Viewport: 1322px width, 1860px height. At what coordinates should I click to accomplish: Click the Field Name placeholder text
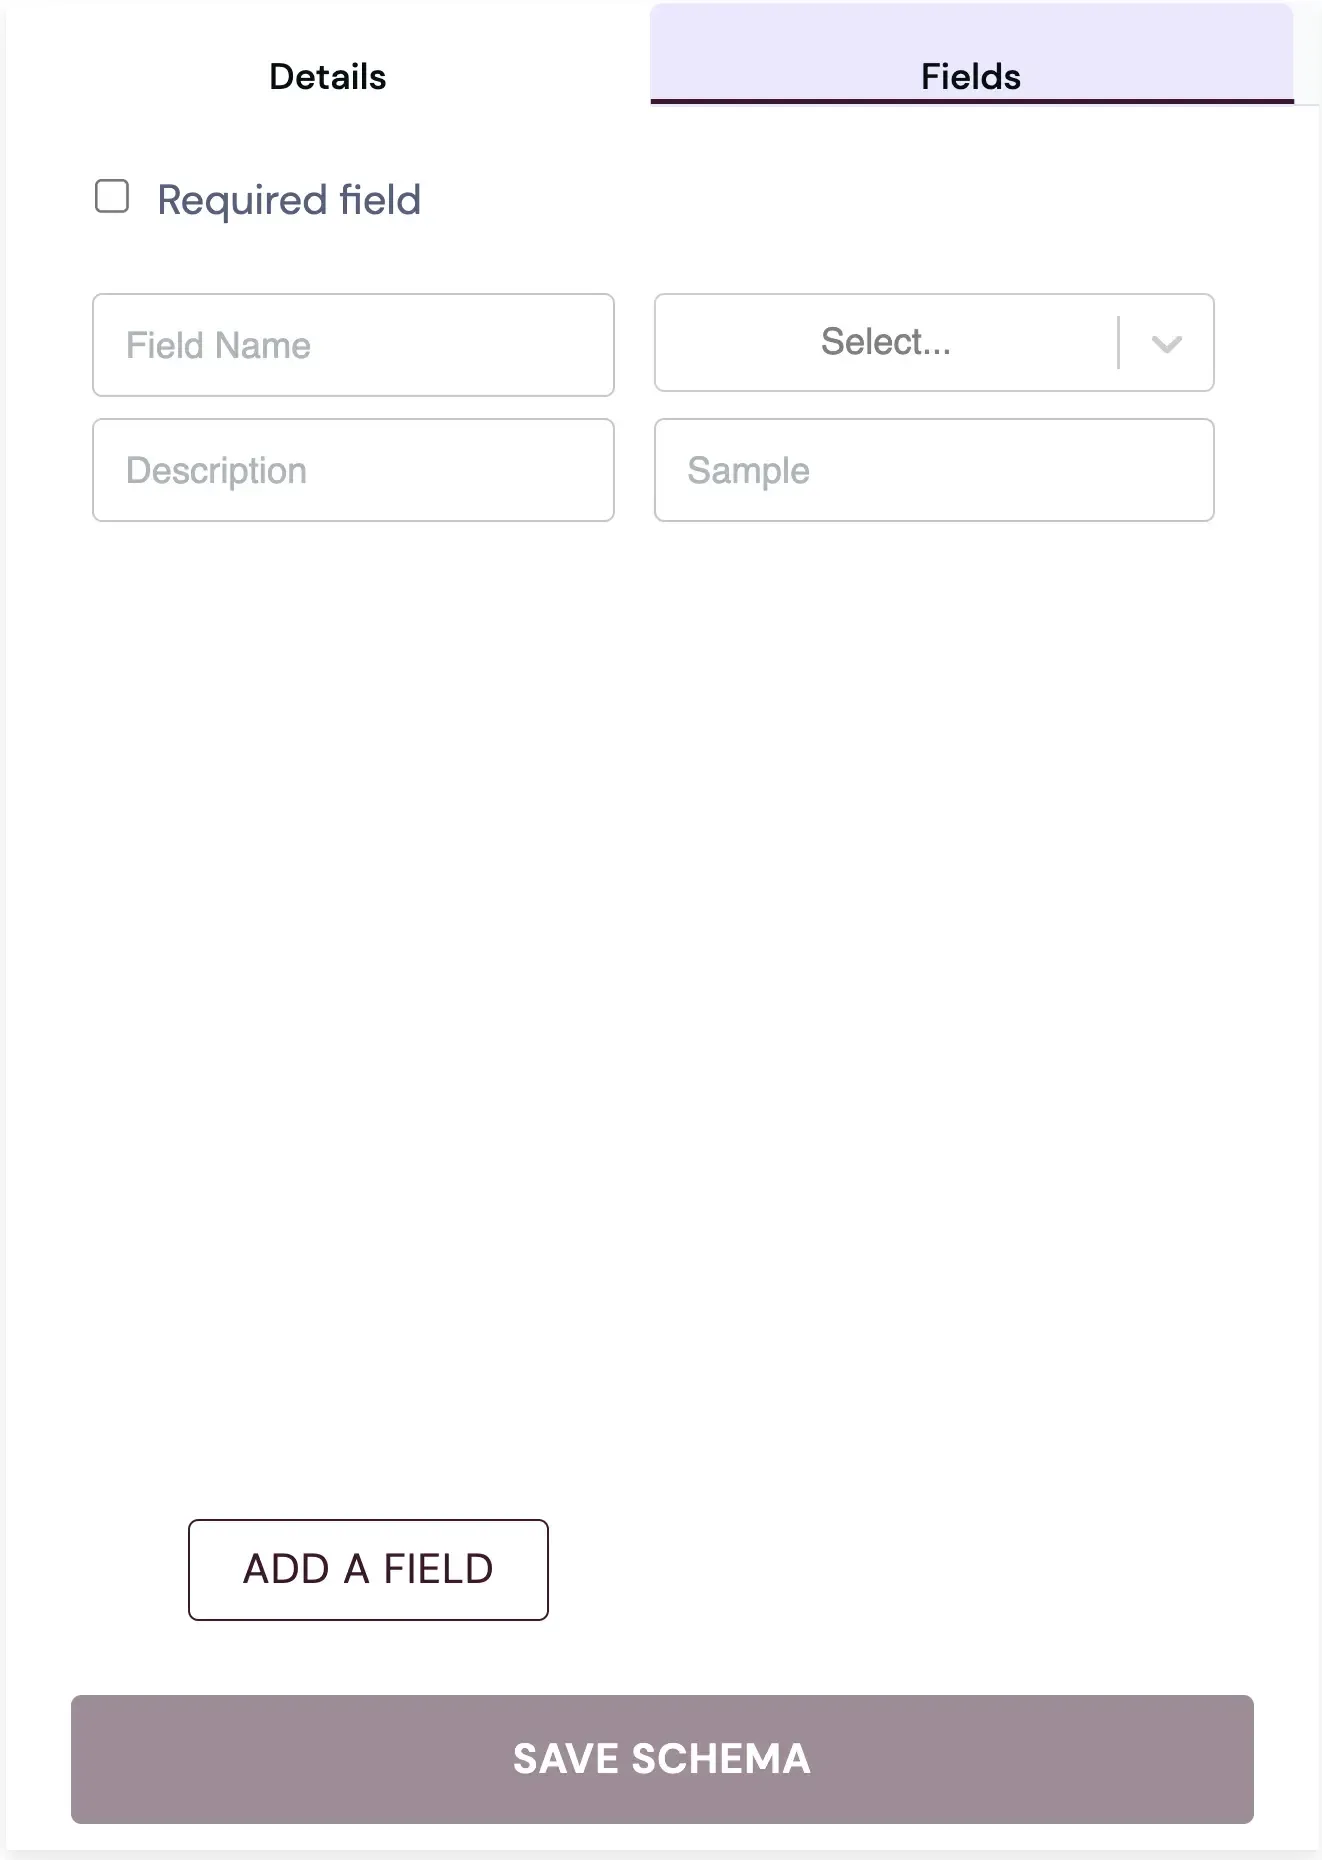click(x=216, y=344)
